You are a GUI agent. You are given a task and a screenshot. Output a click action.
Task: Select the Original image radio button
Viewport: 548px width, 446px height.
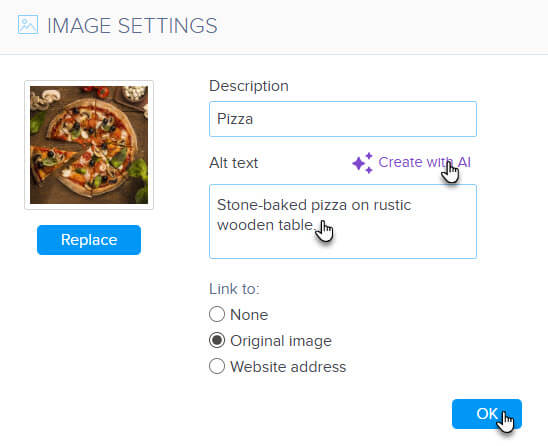(x=217, y=340)
